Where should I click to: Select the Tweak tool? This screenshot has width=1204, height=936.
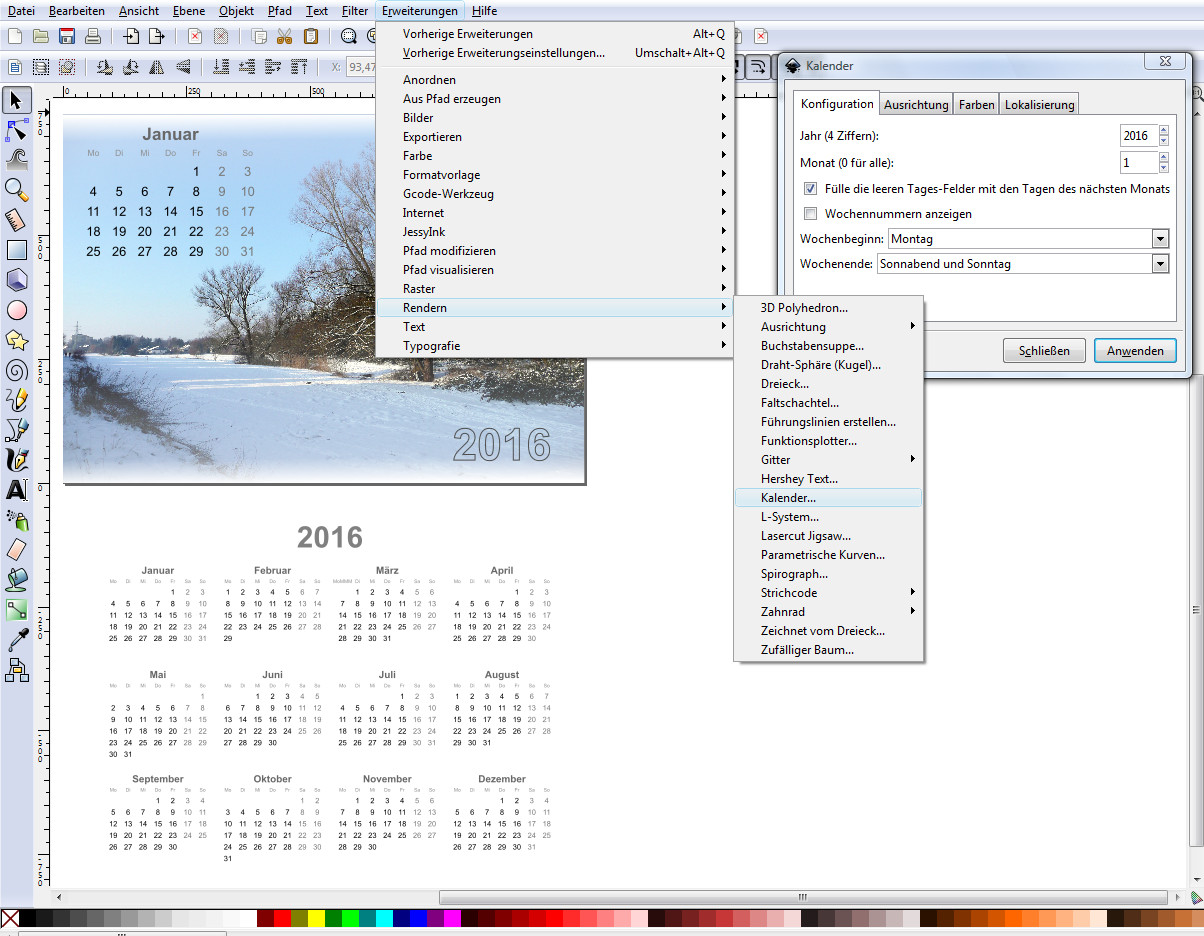(x=16, y=159)
